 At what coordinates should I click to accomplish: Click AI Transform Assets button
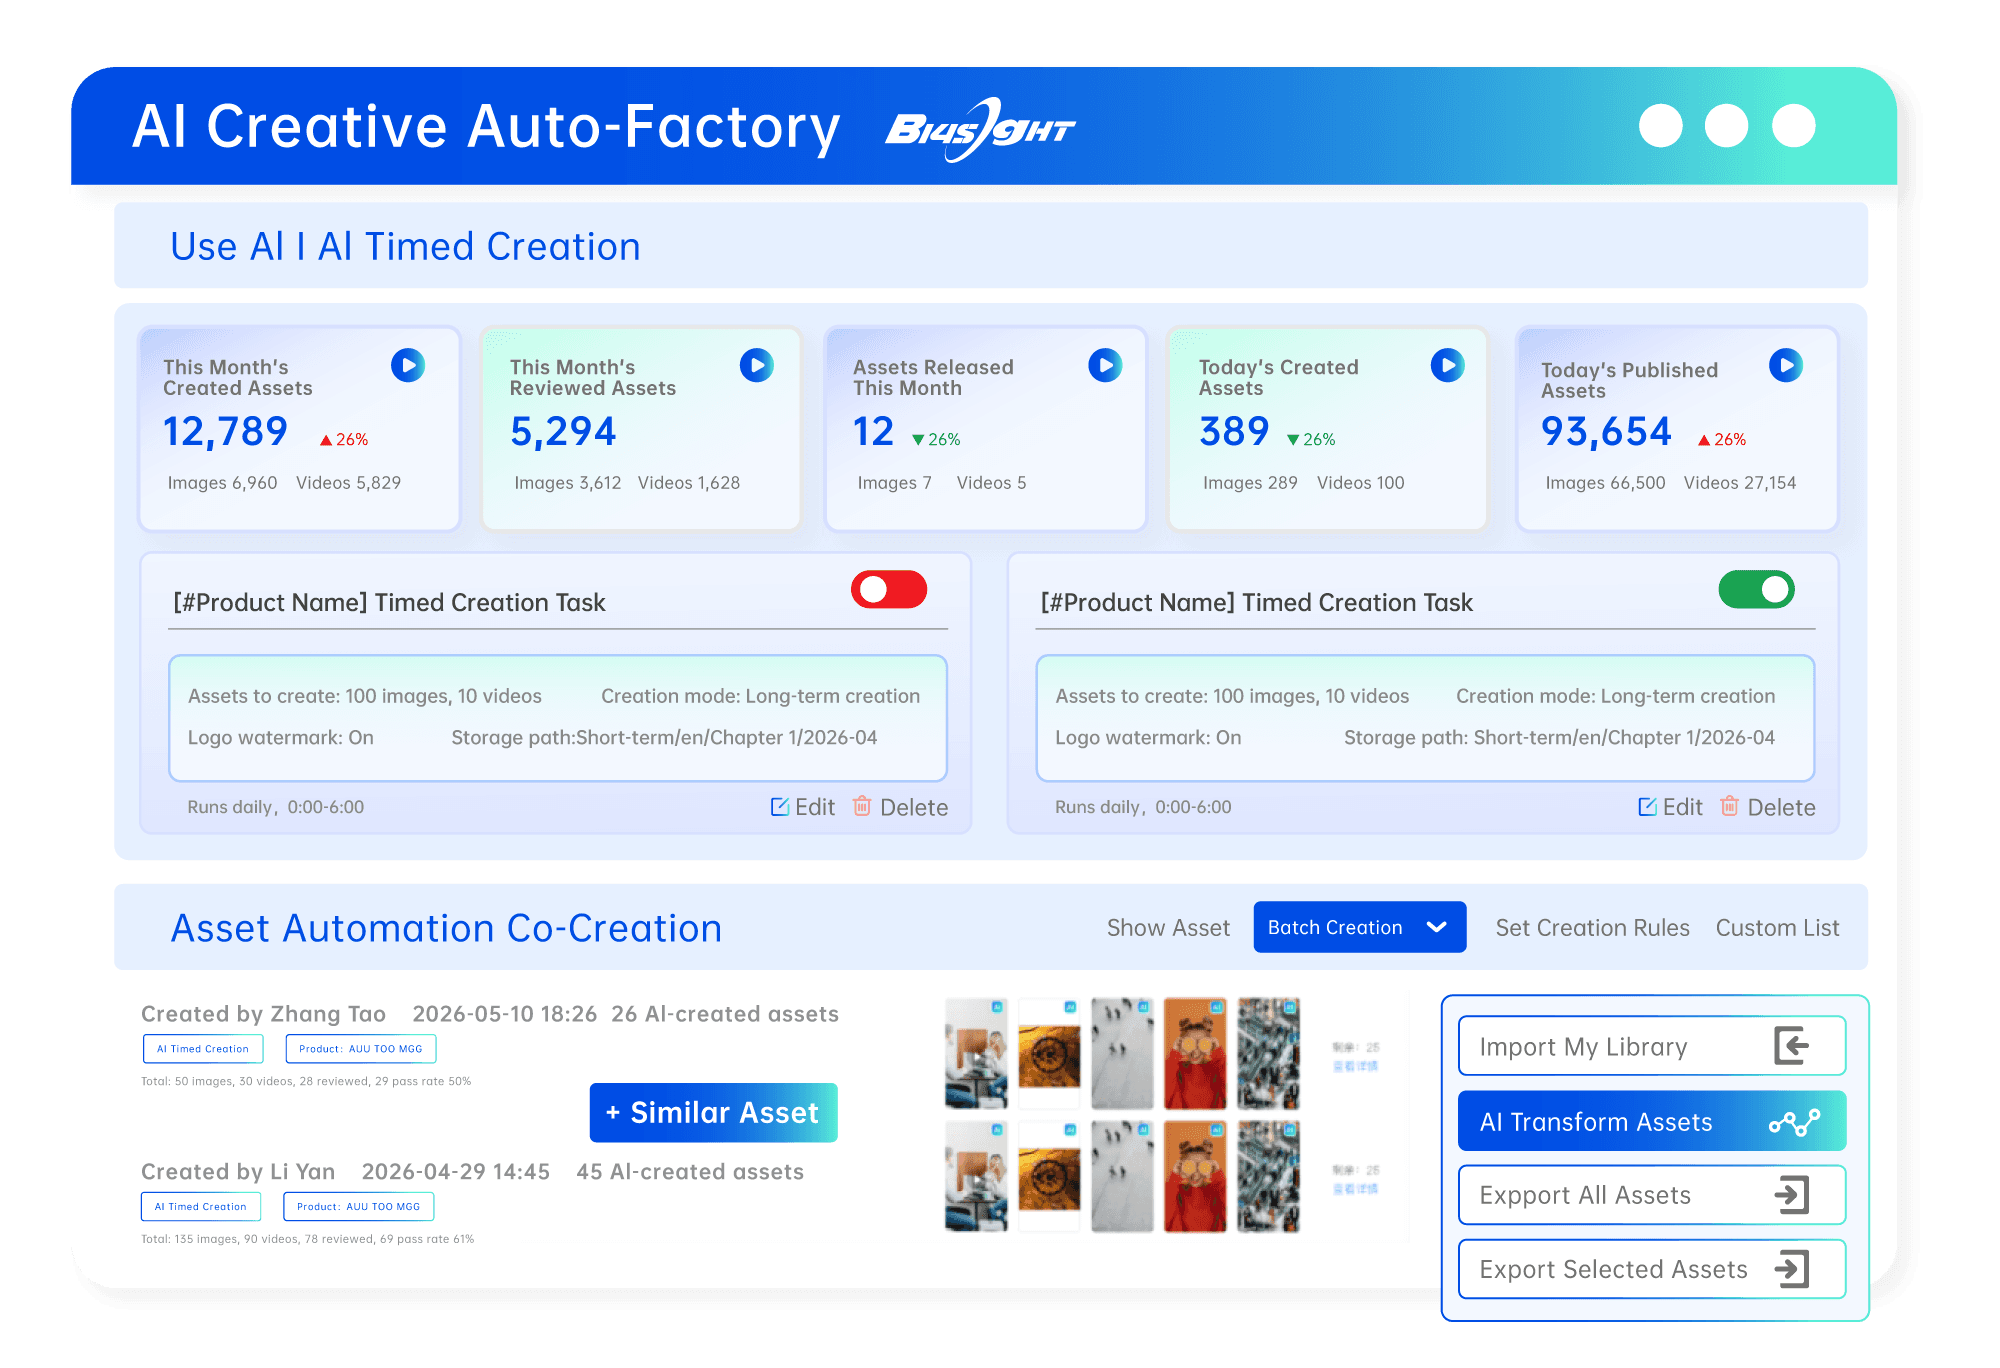[x=1652, y=1121]
